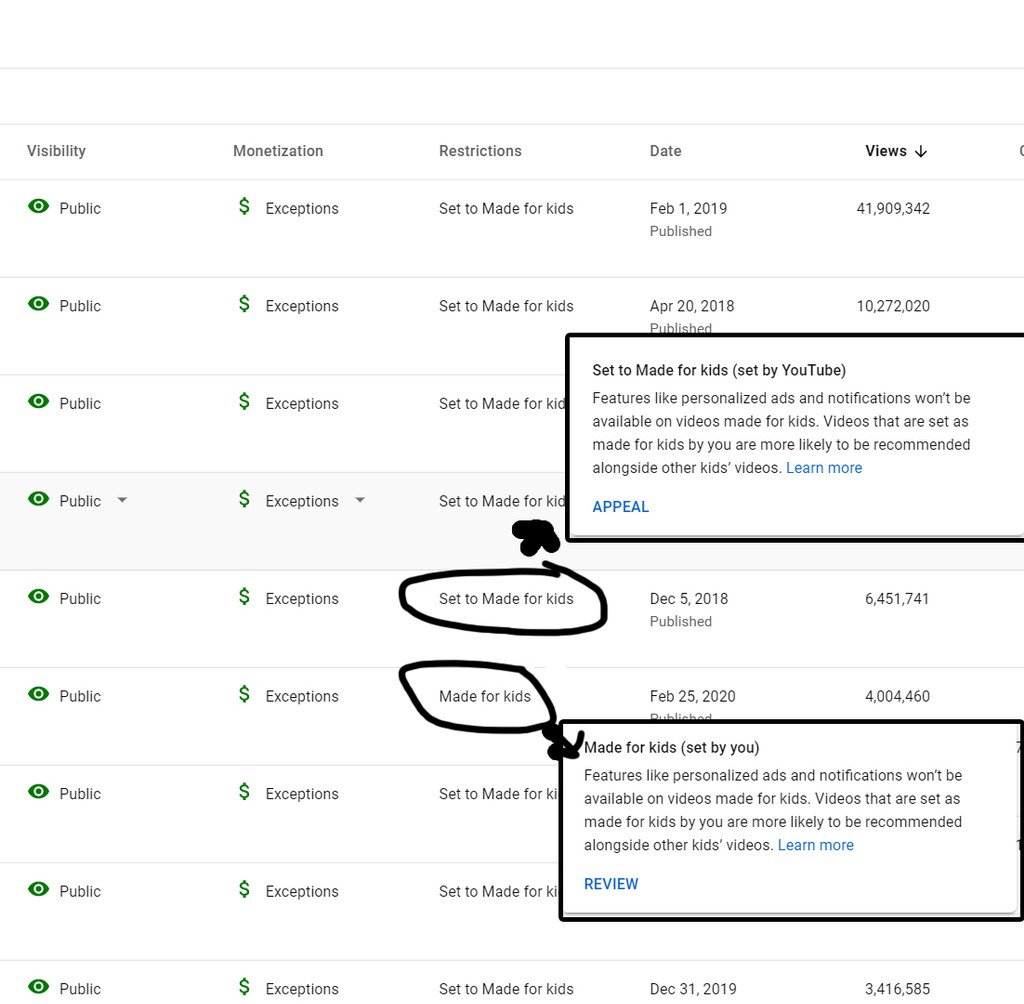Open the Exceptions monetization dropdown arrow
The height and width of the screenshot is (1004, 1024).
point(360,500)
